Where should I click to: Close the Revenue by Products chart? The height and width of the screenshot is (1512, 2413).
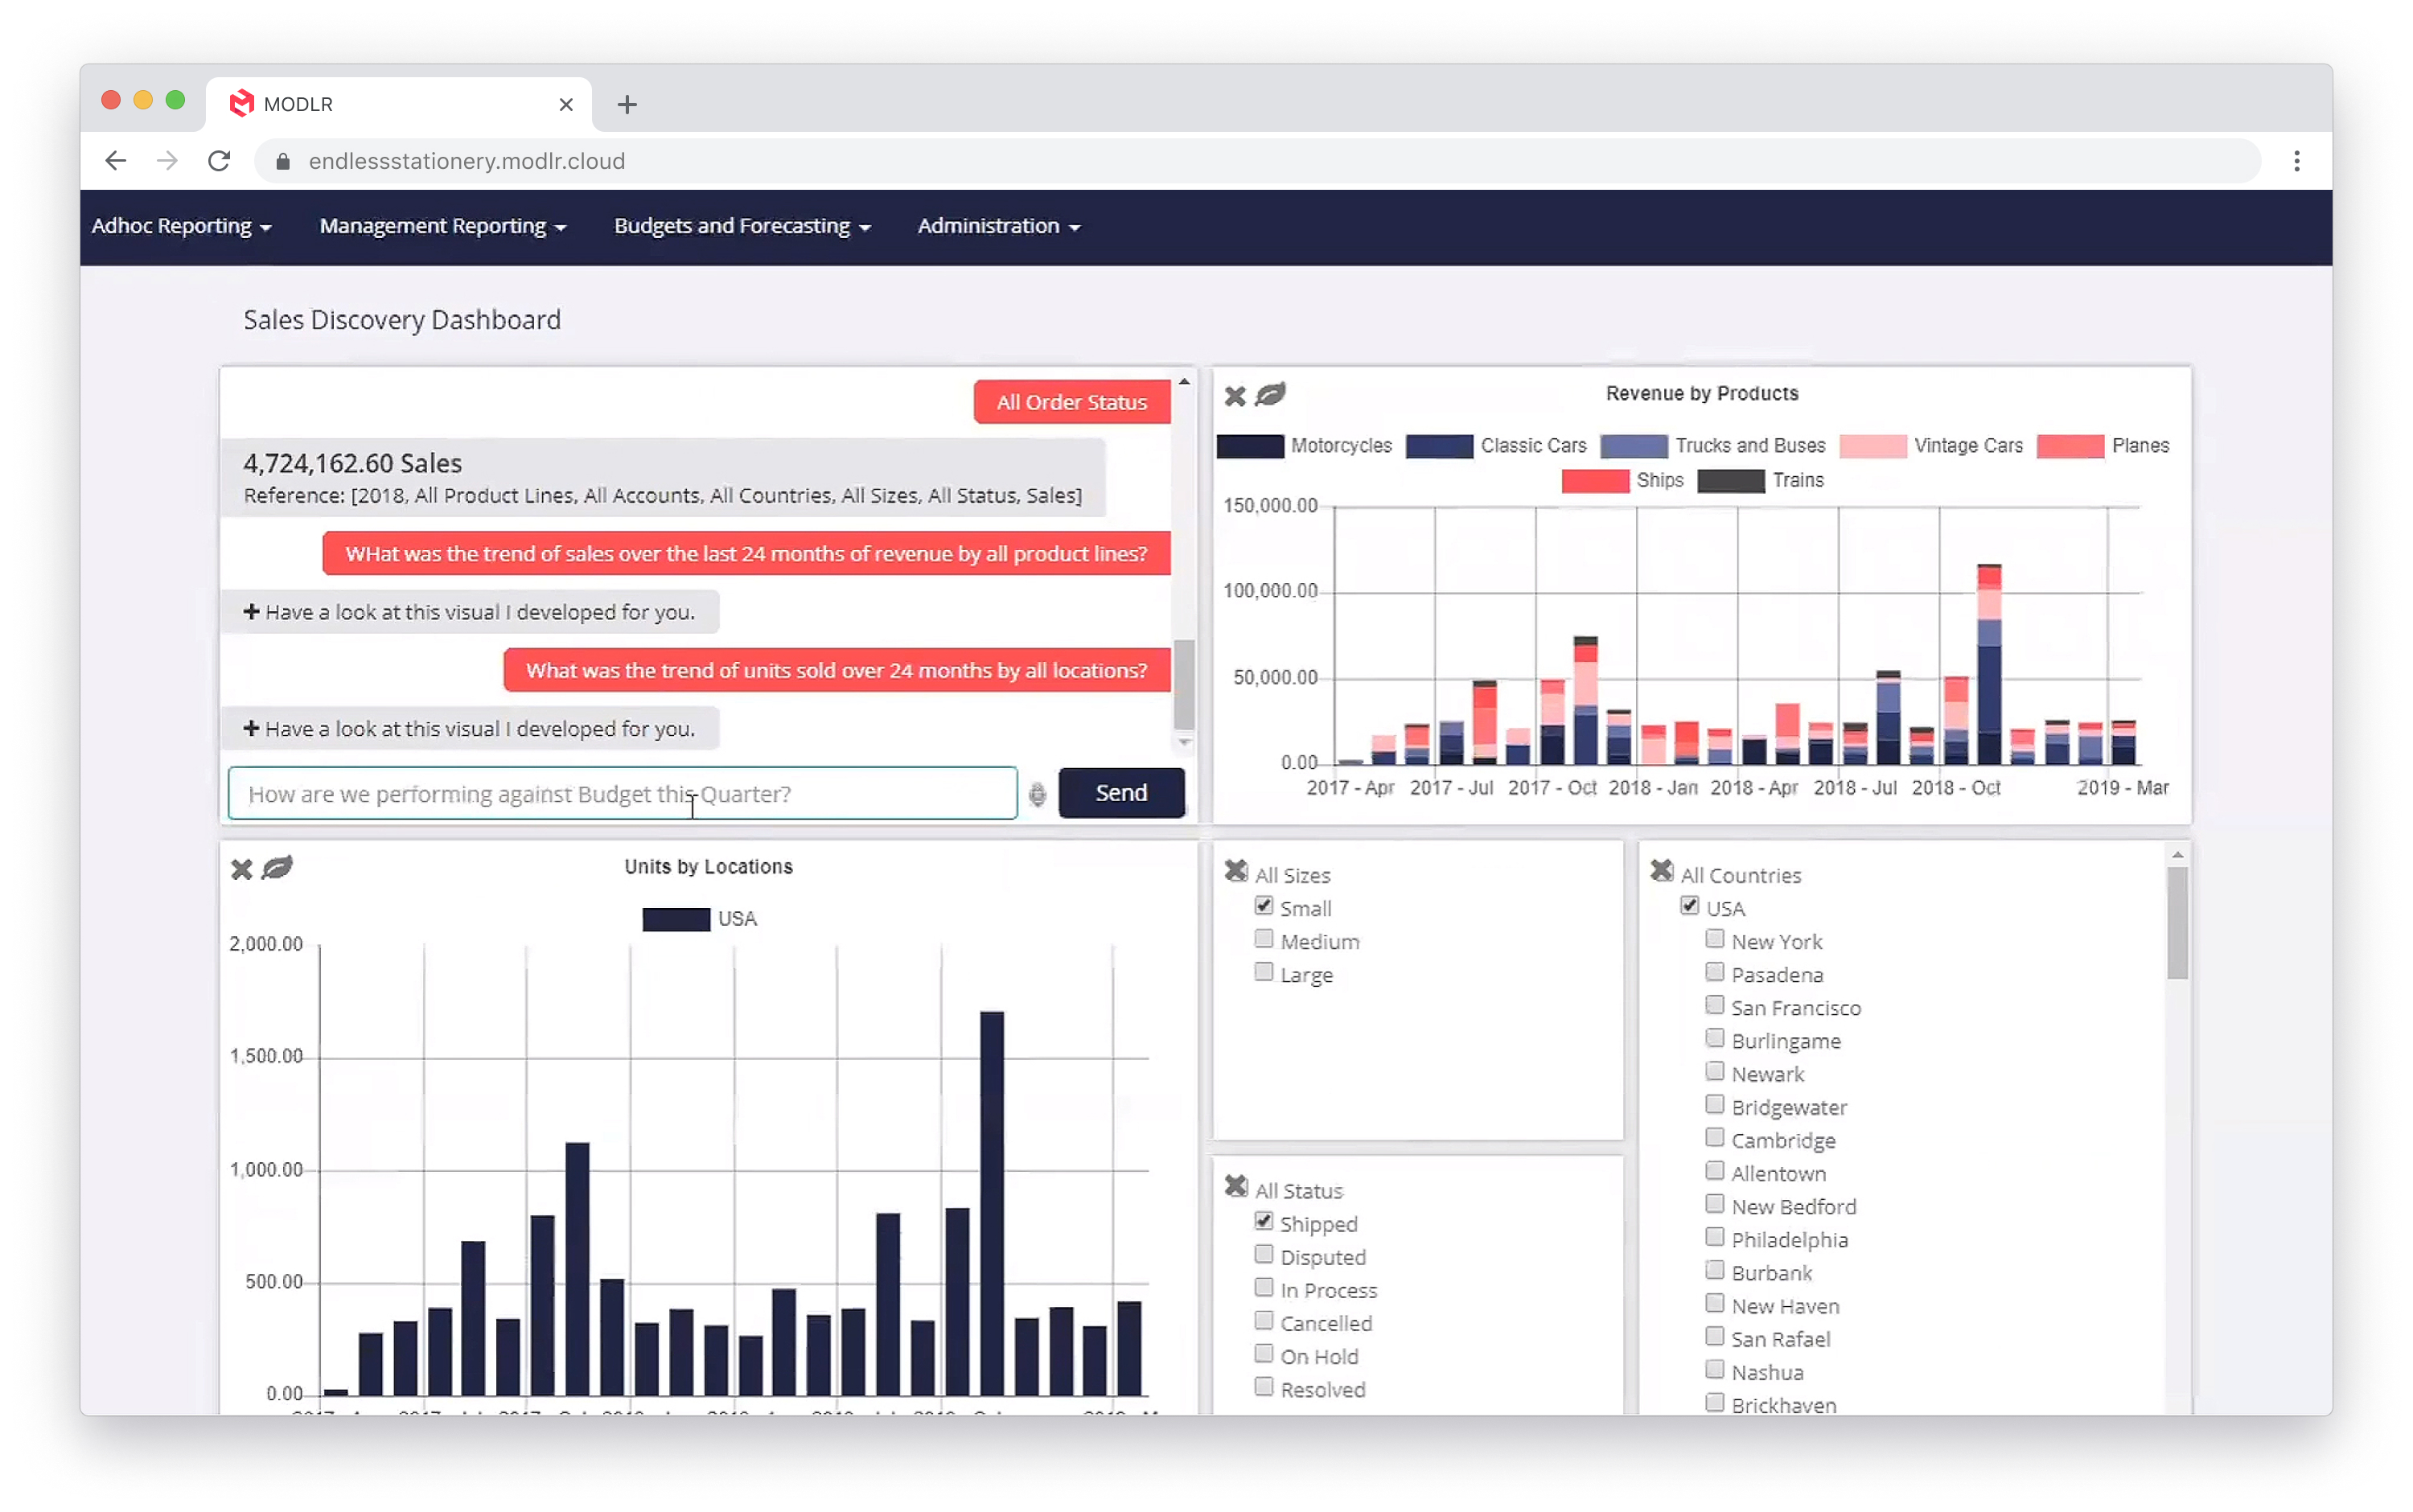tap(1235, 396)
